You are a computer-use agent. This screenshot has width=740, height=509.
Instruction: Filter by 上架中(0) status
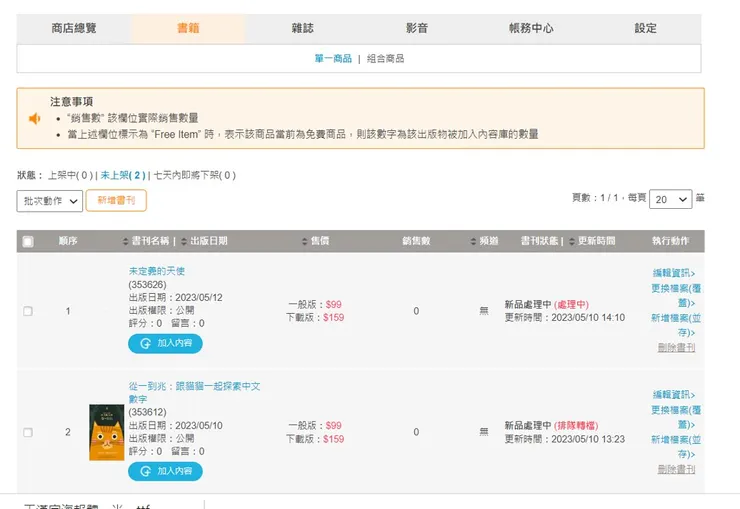coord(70,175)
